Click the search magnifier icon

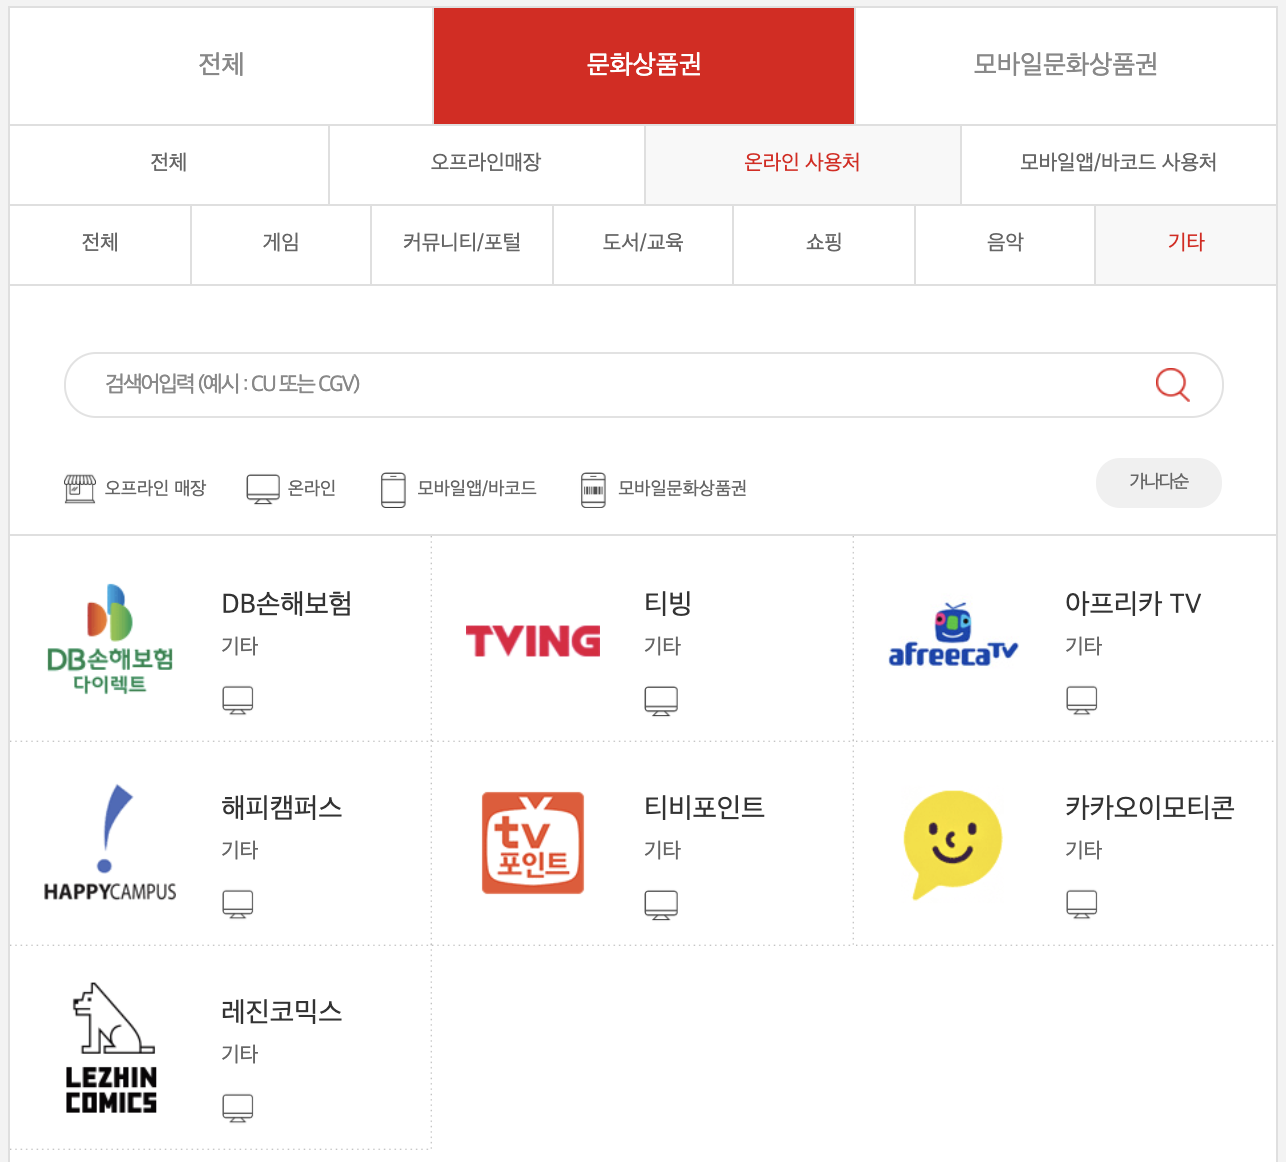(1171, 384)
